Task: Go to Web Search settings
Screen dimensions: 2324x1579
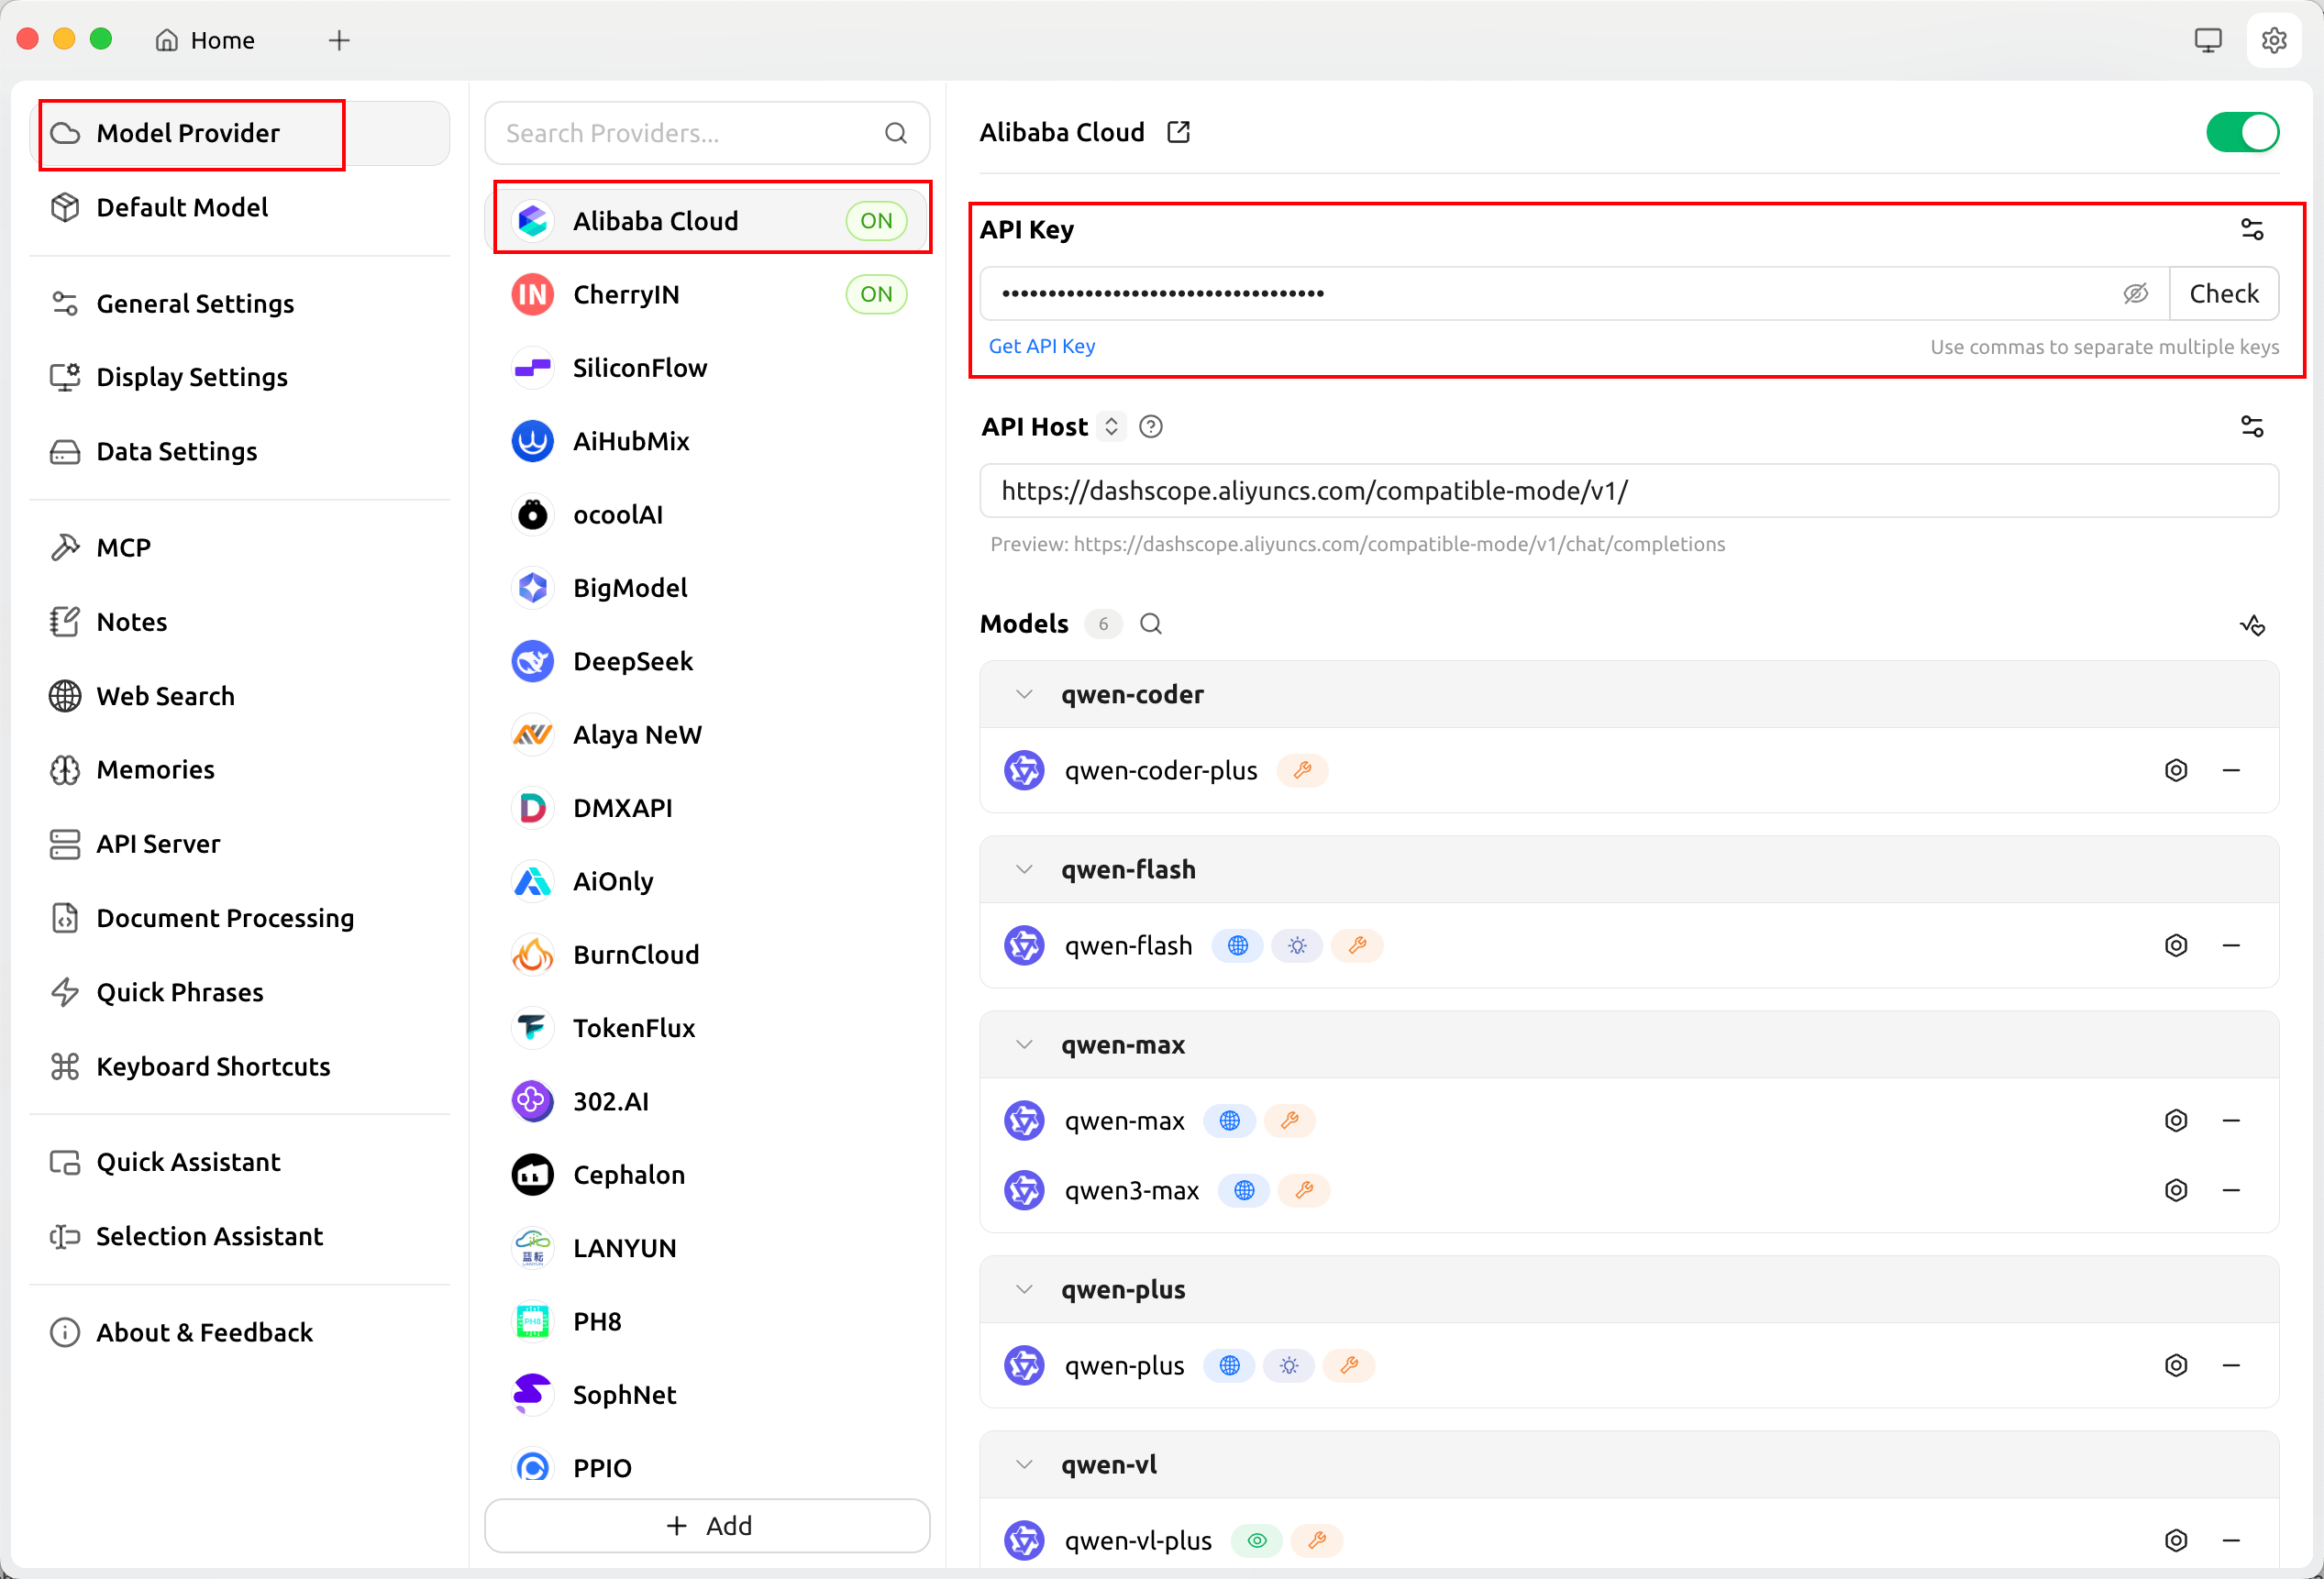Action: point(165,696)
